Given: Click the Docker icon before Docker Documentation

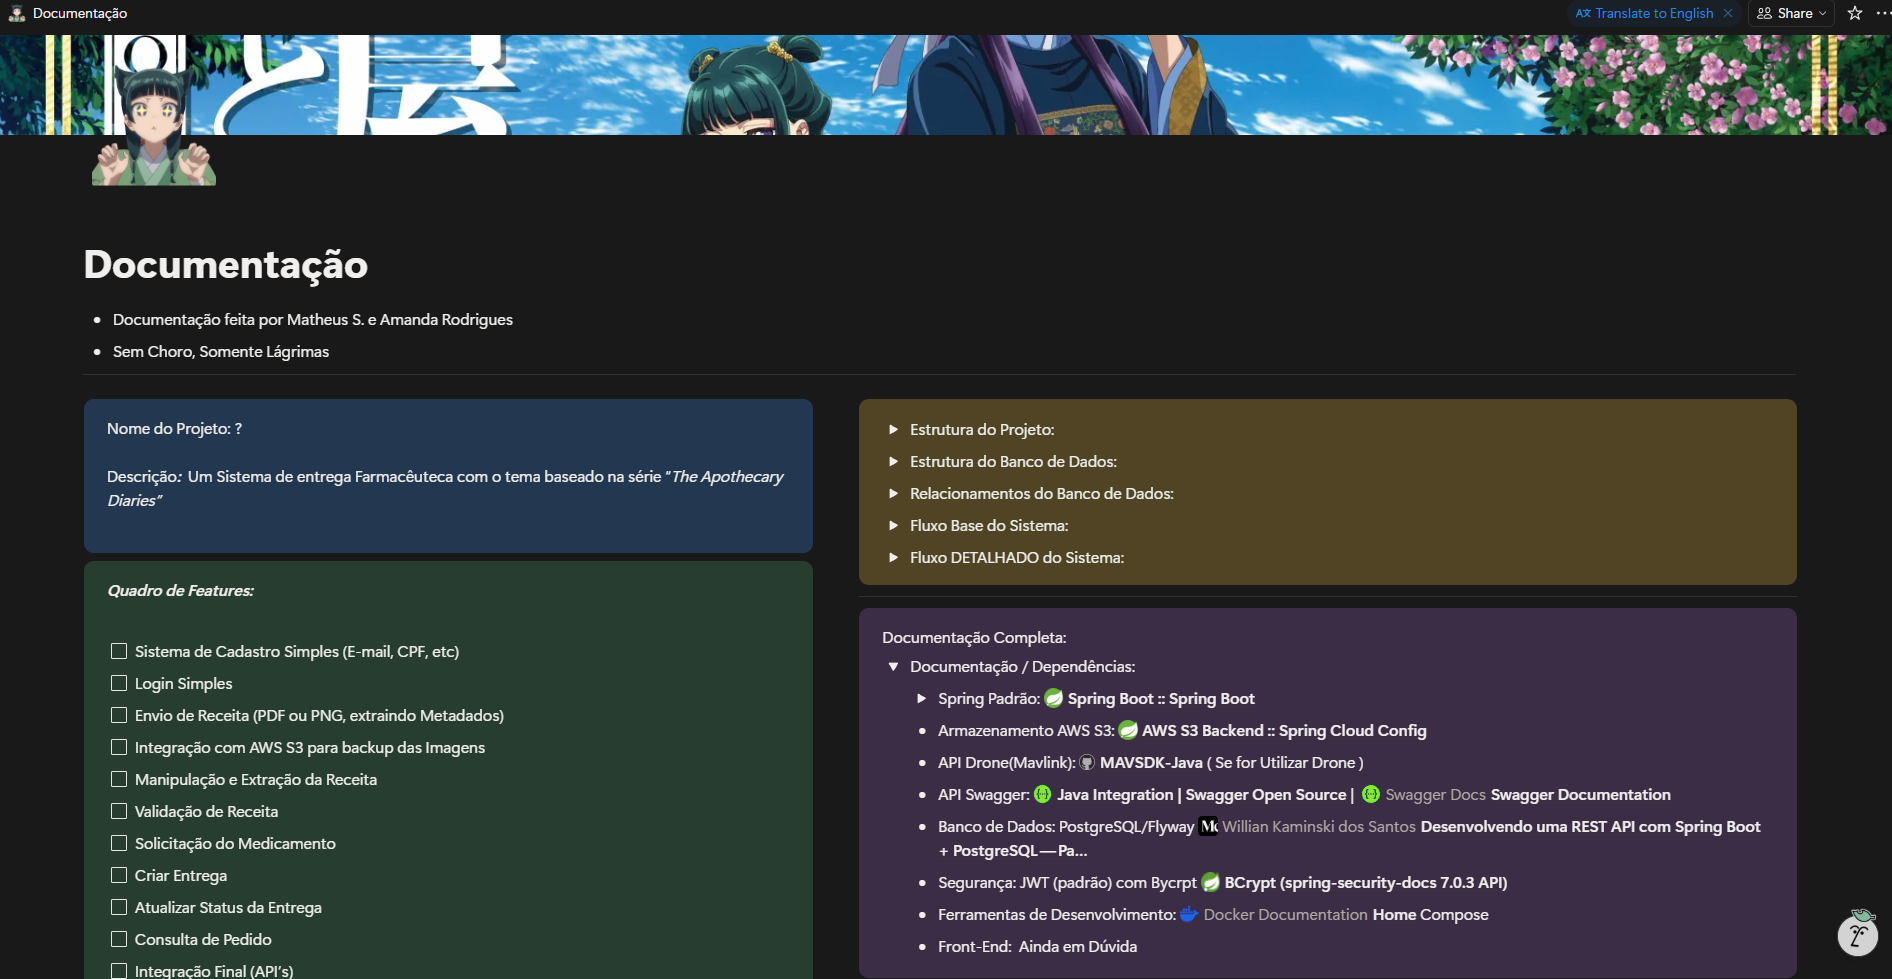Looking at the screenshot, I should coord(1189,914).
